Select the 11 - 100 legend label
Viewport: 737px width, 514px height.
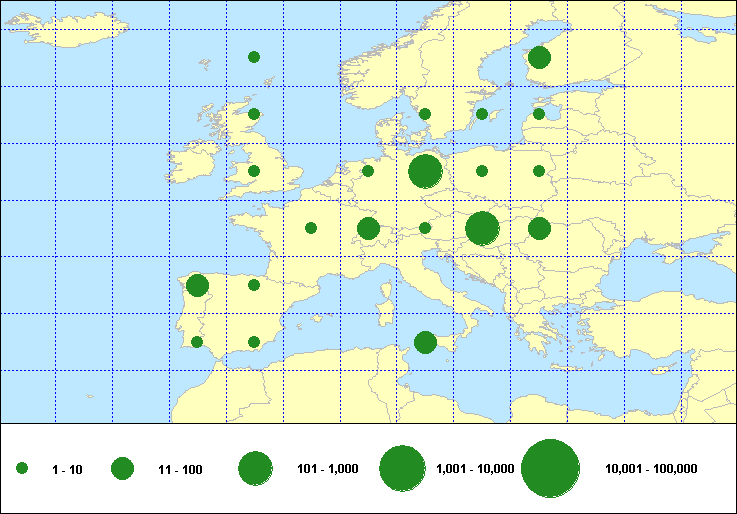[180, 469]
